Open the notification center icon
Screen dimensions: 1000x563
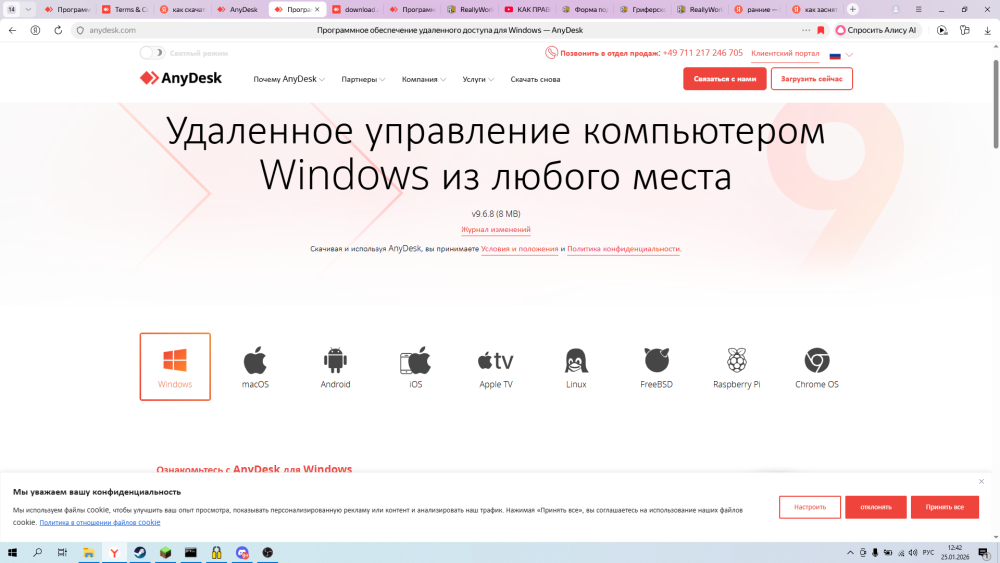click(983, 553)
